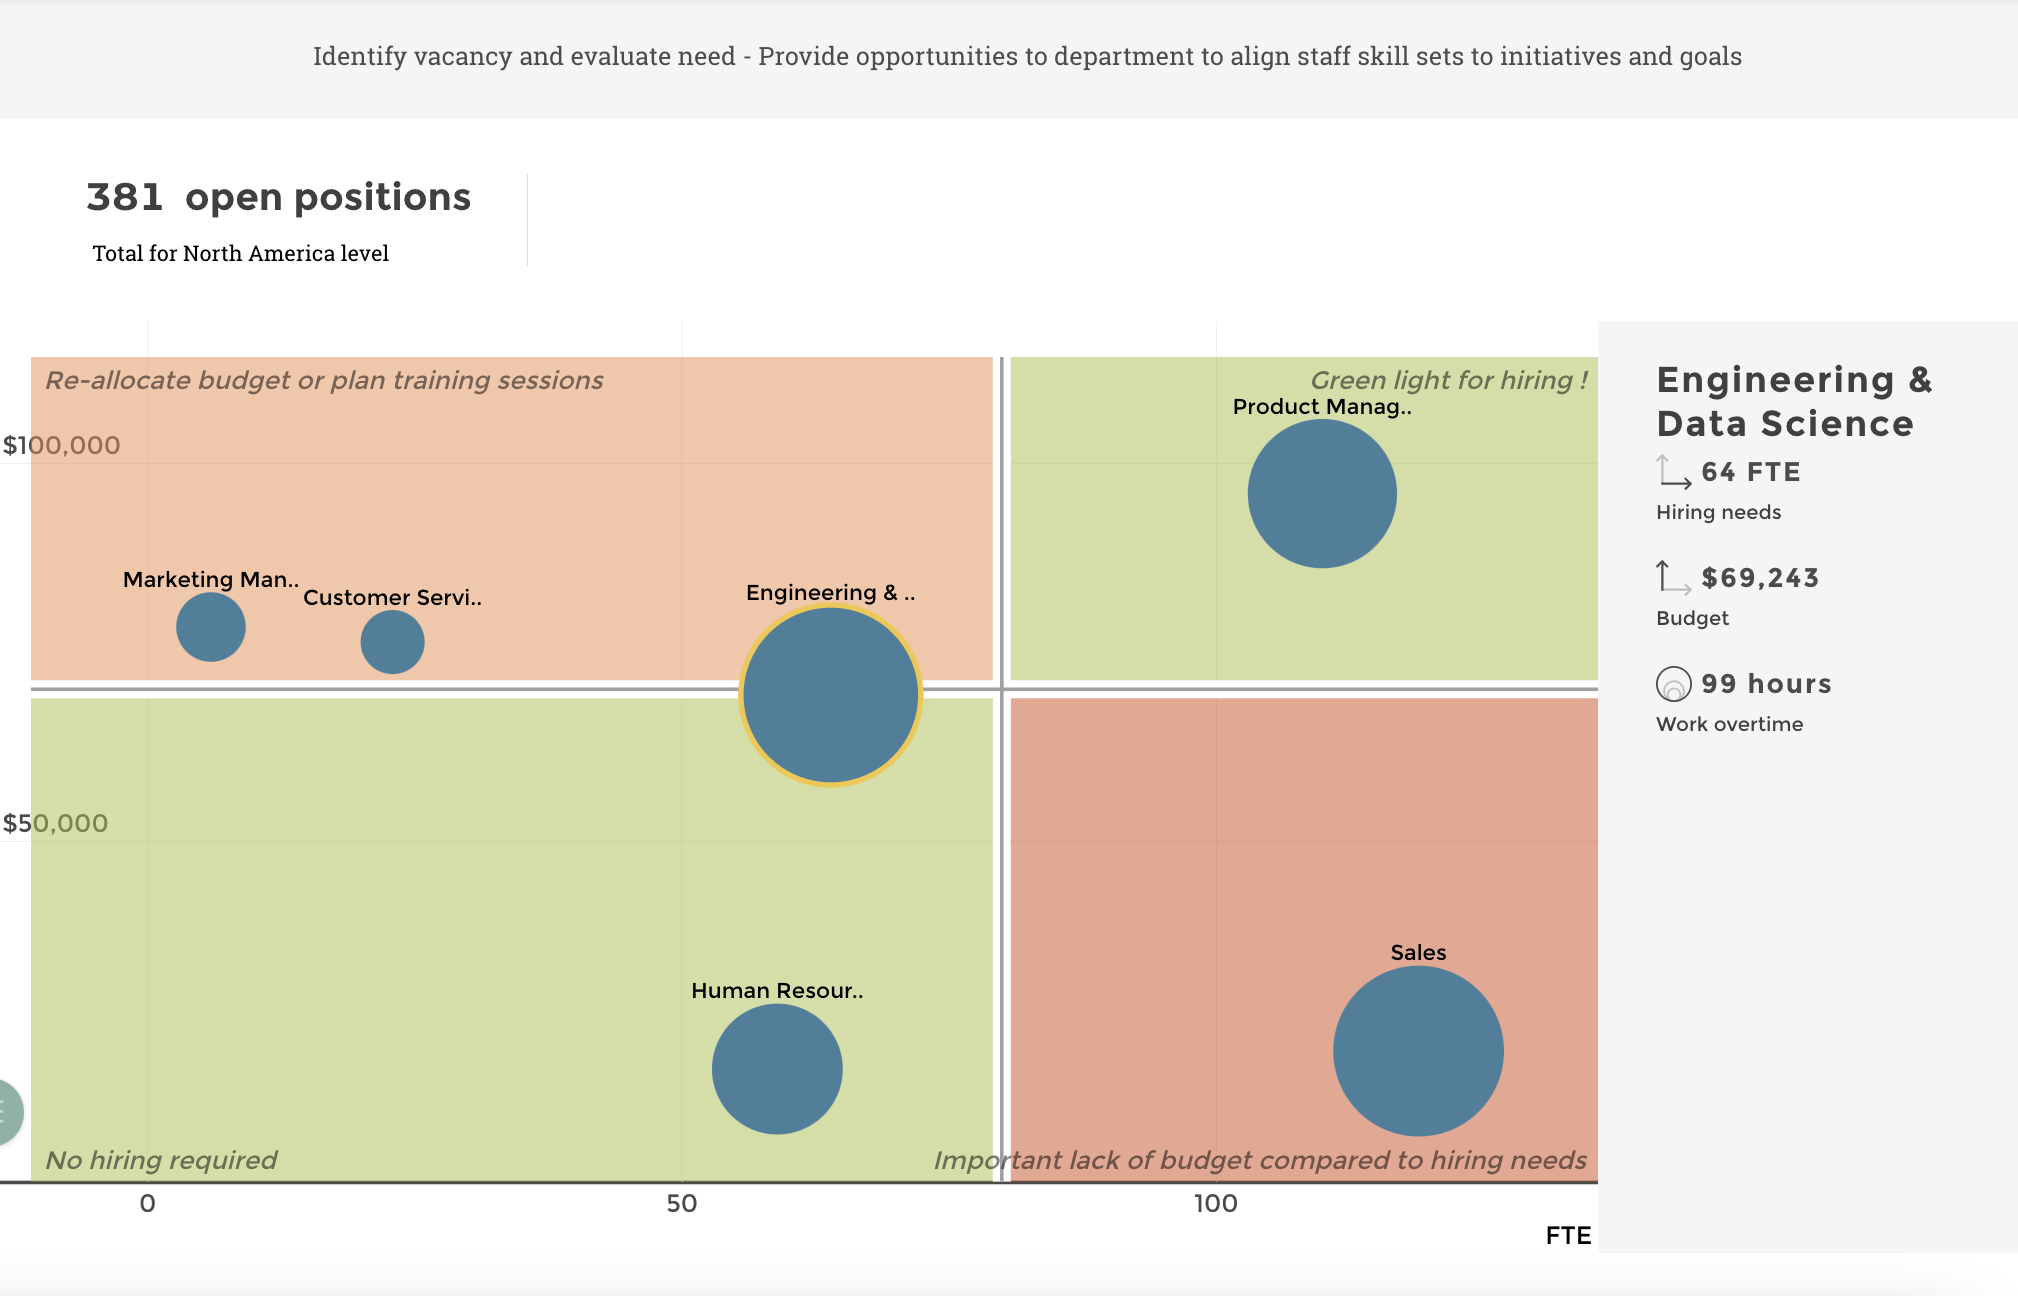Click the axis icon beside 64 FTE
Image resolution: width=2018 pixels, height=1296 pixels.
(1673, 472)
